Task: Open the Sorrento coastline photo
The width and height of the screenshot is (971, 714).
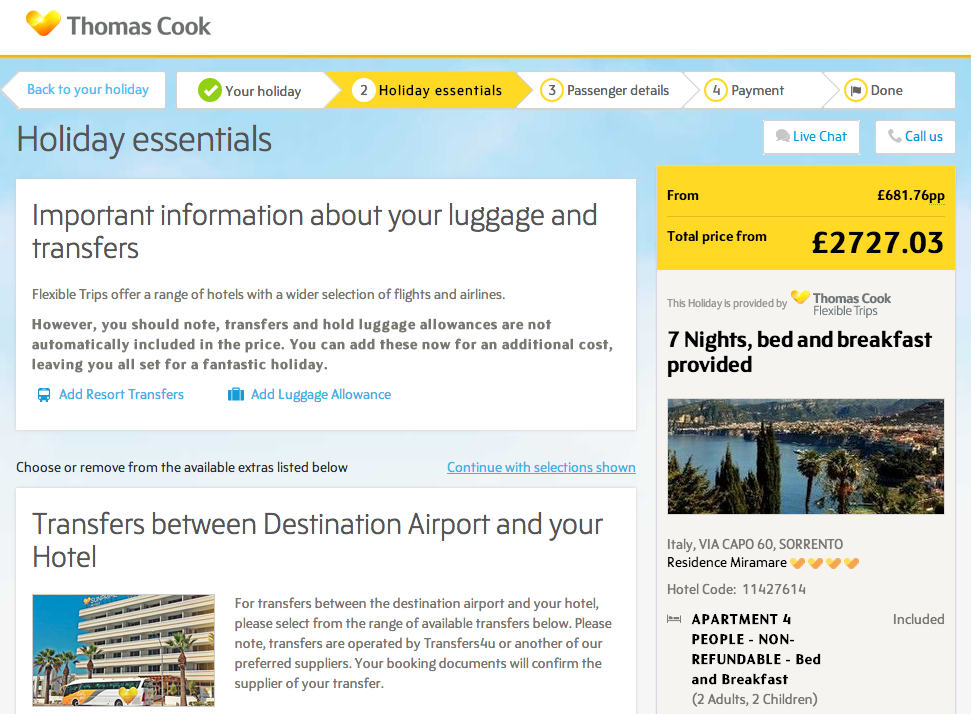Action: pos(806,456)
